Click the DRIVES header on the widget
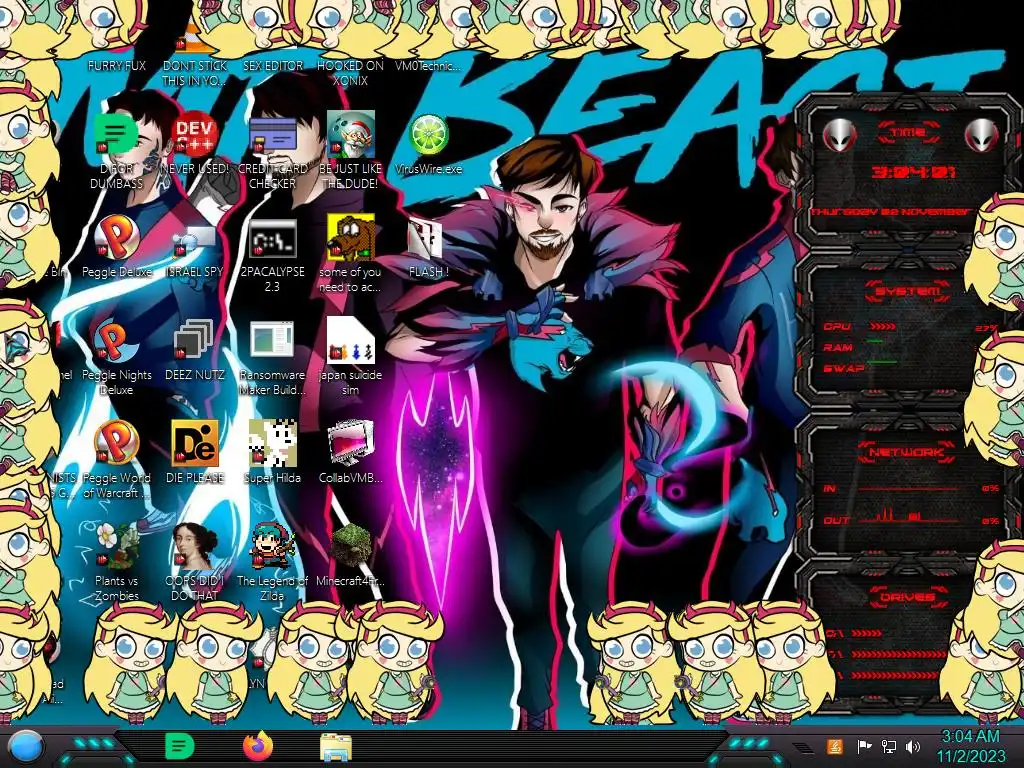 pos(907,597)
